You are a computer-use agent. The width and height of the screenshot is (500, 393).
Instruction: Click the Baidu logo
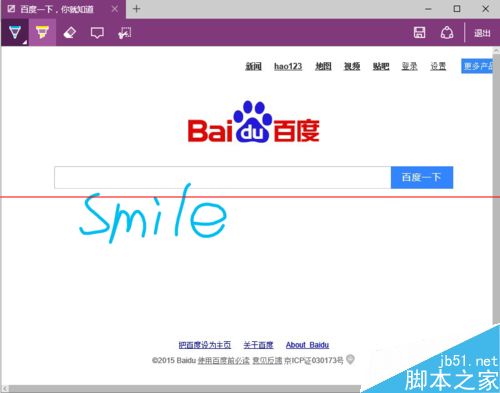click(x=253, y=122)
